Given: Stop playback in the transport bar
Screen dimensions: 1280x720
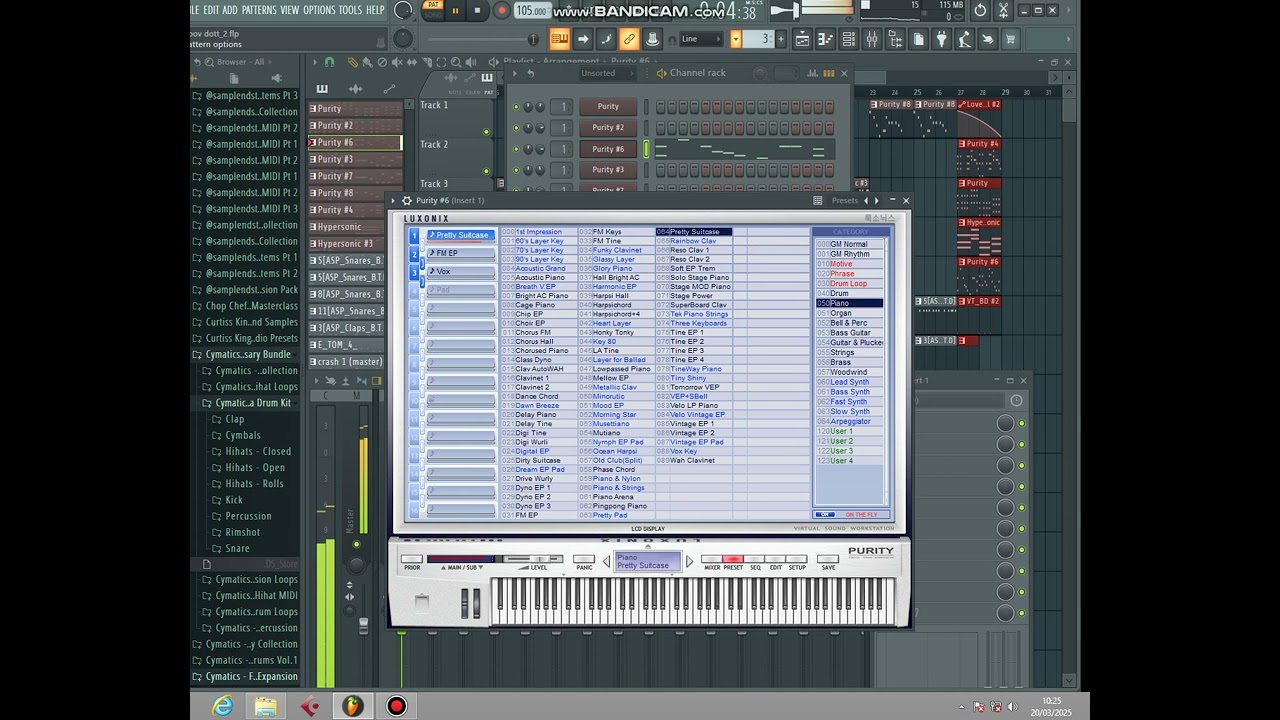Looking at the screenshot, I should pyautogui.click(x=477, y=11).
